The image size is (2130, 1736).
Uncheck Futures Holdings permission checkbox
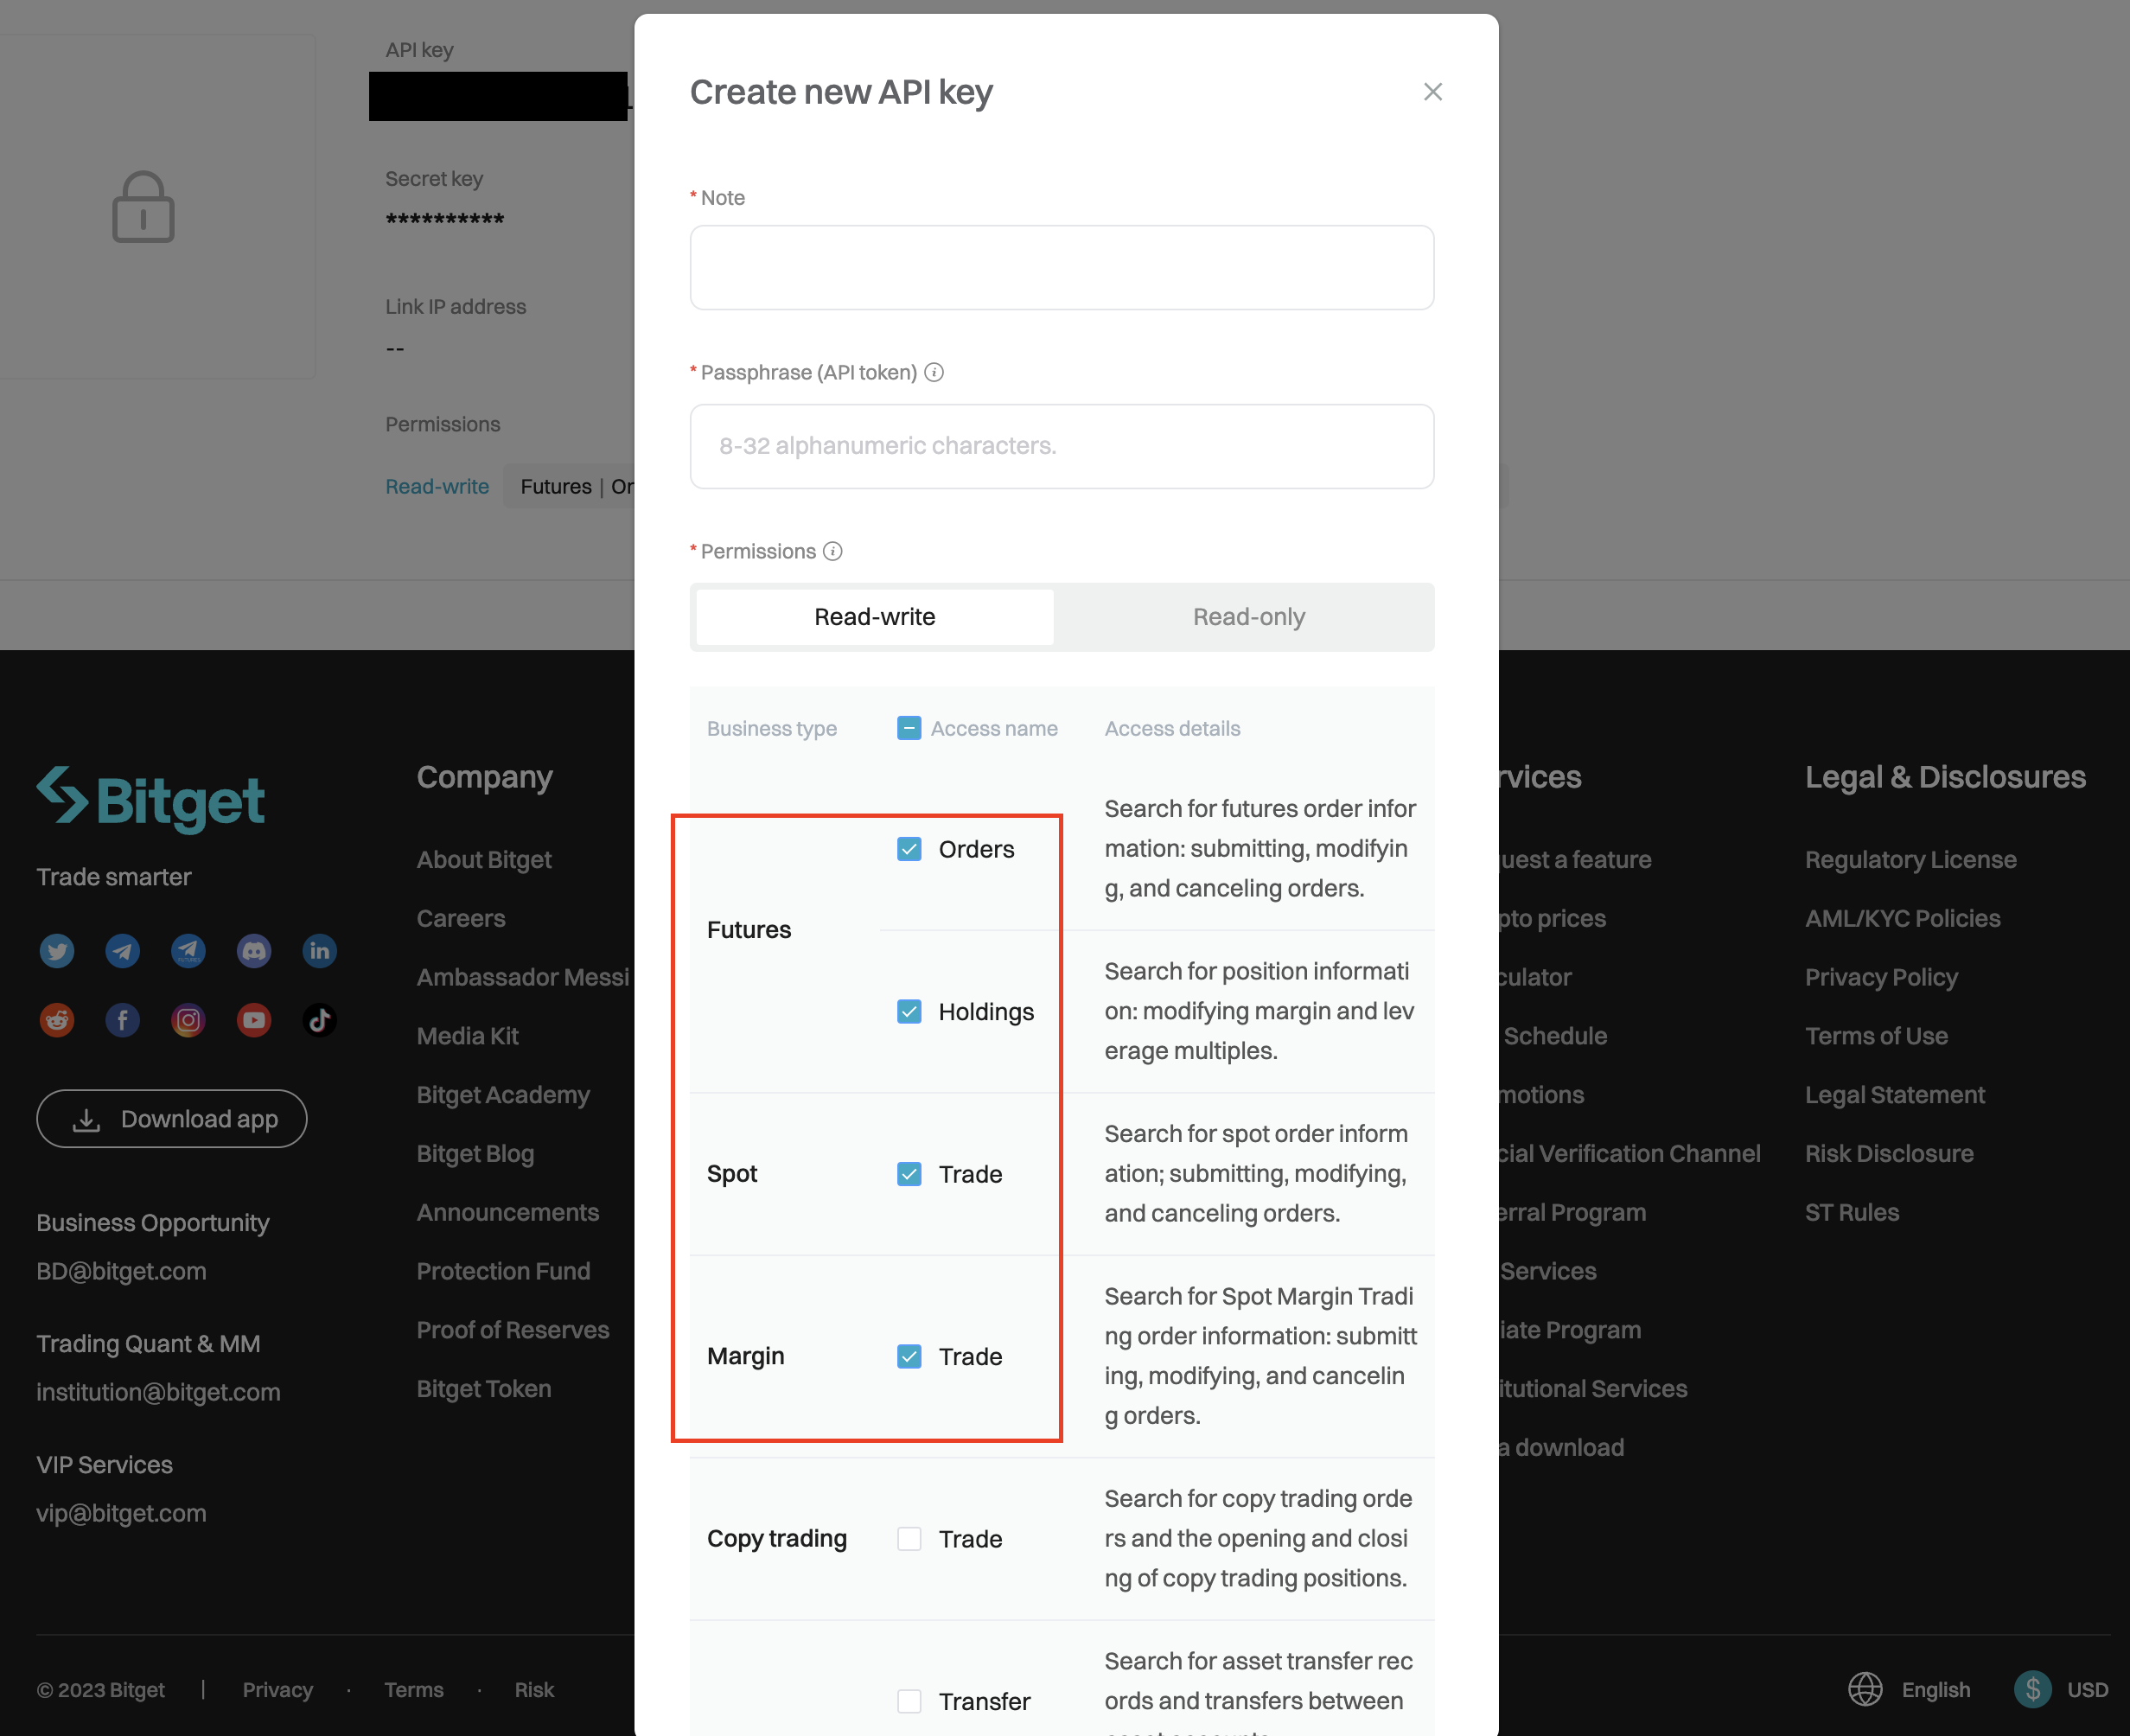909,1011
